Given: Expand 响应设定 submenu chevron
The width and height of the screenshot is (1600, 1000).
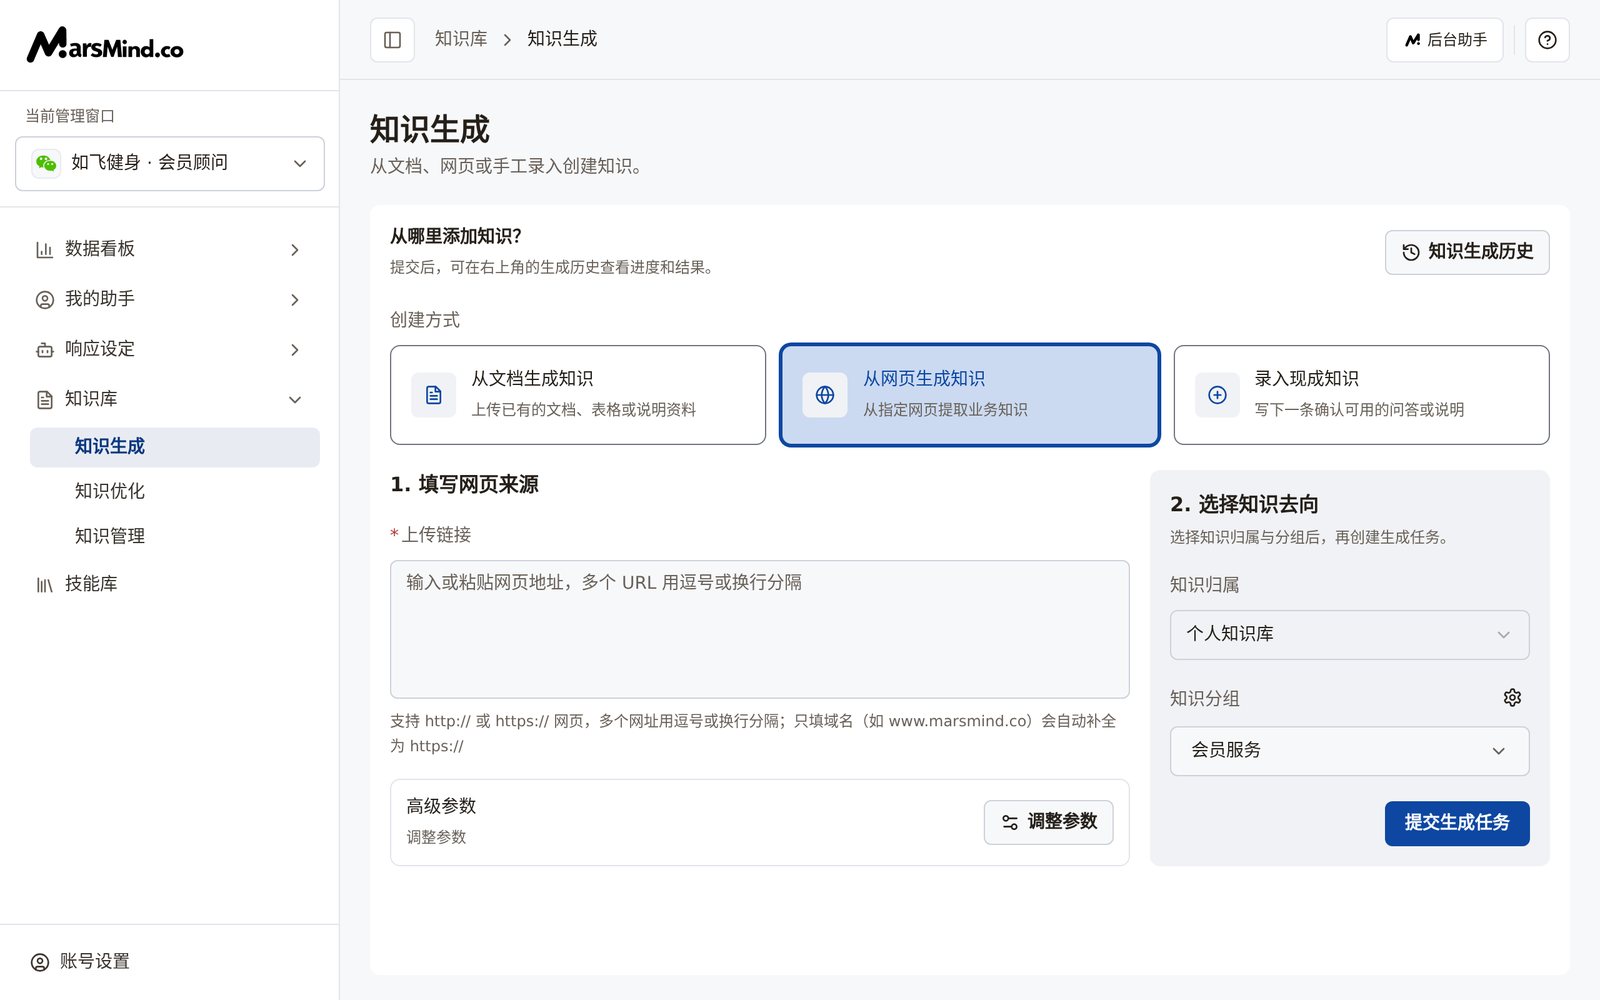Looking at the screenshot, I should coord(295,349).
